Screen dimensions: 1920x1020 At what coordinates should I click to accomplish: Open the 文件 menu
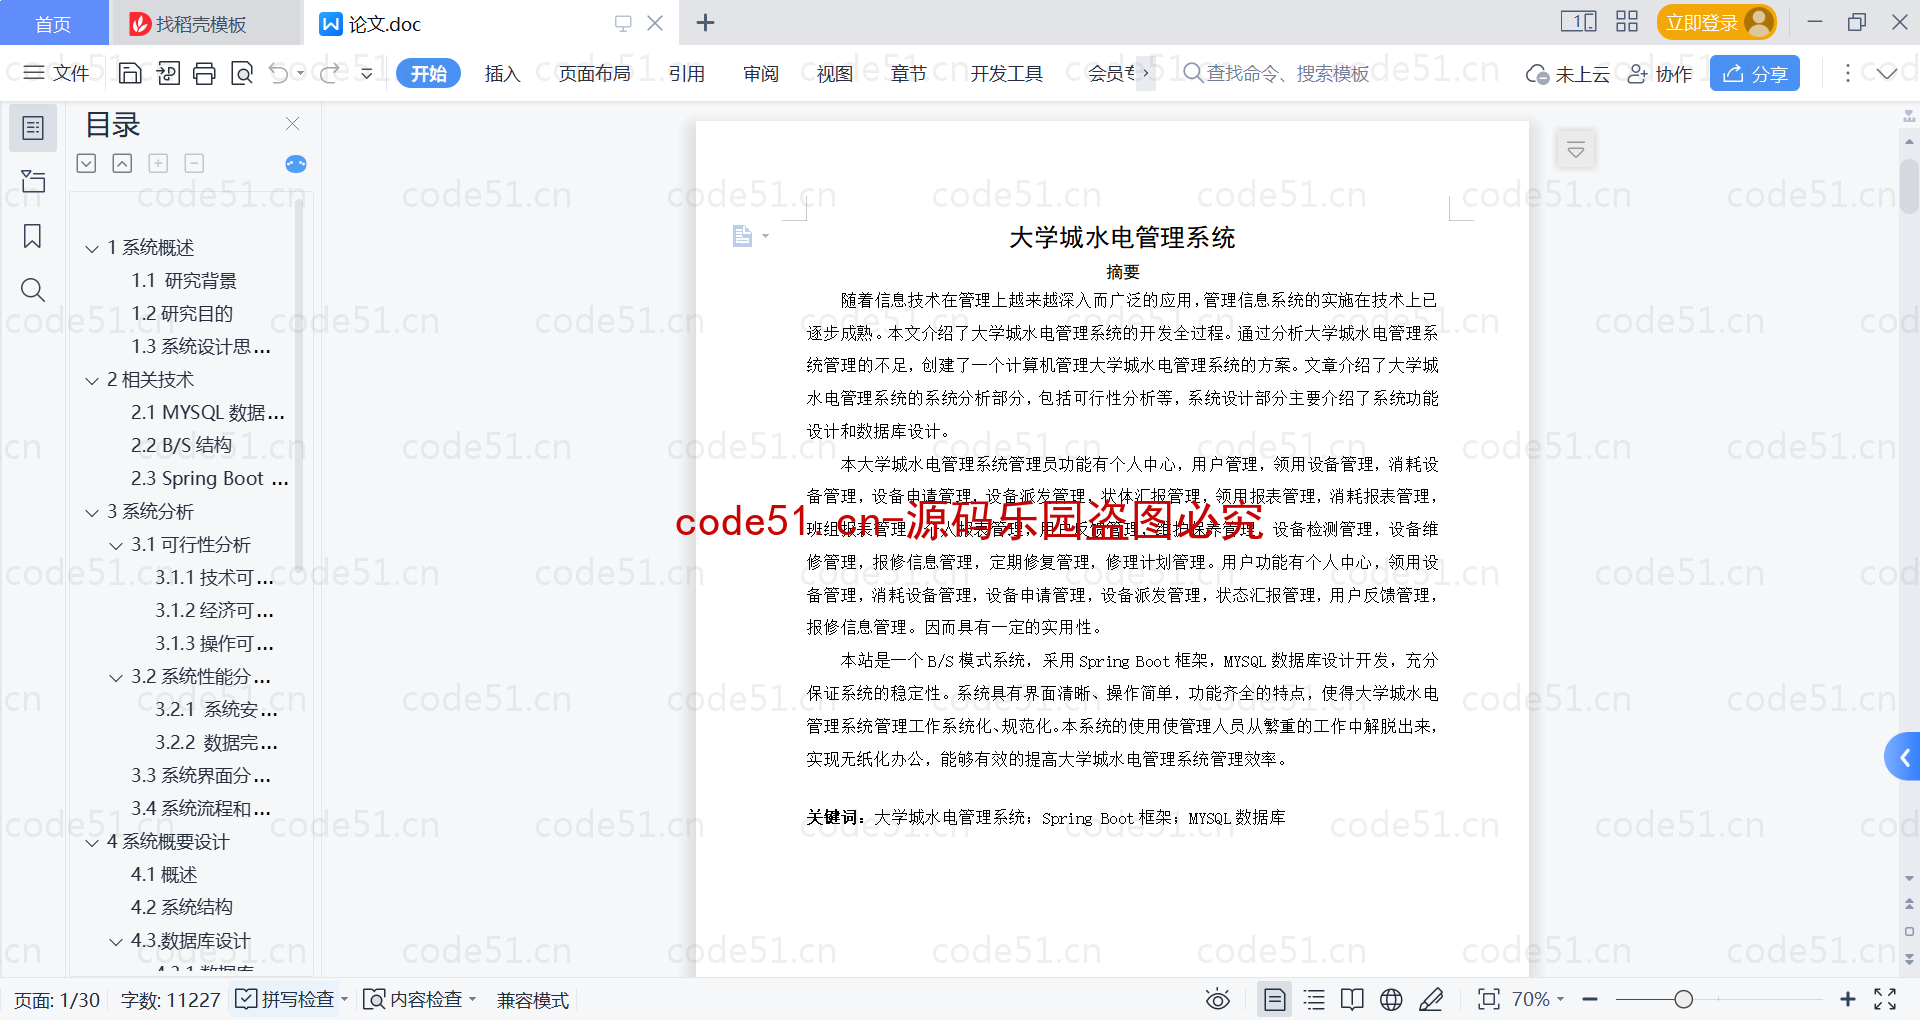tap(57, 73)
